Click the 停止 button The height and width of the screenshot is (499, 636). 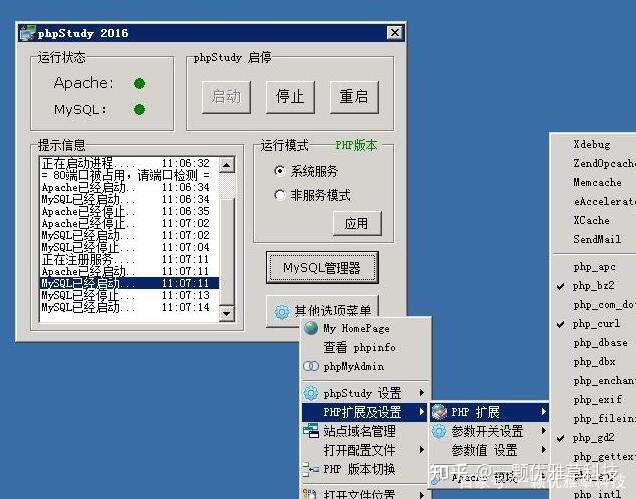[x=290, y=97]
